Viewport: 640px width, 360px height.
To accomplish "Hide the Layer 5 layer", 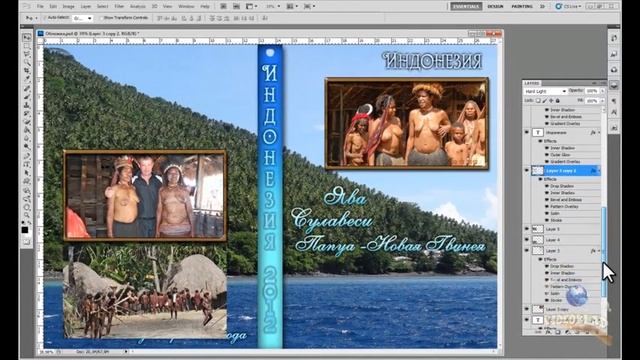I will coord(527,229).
